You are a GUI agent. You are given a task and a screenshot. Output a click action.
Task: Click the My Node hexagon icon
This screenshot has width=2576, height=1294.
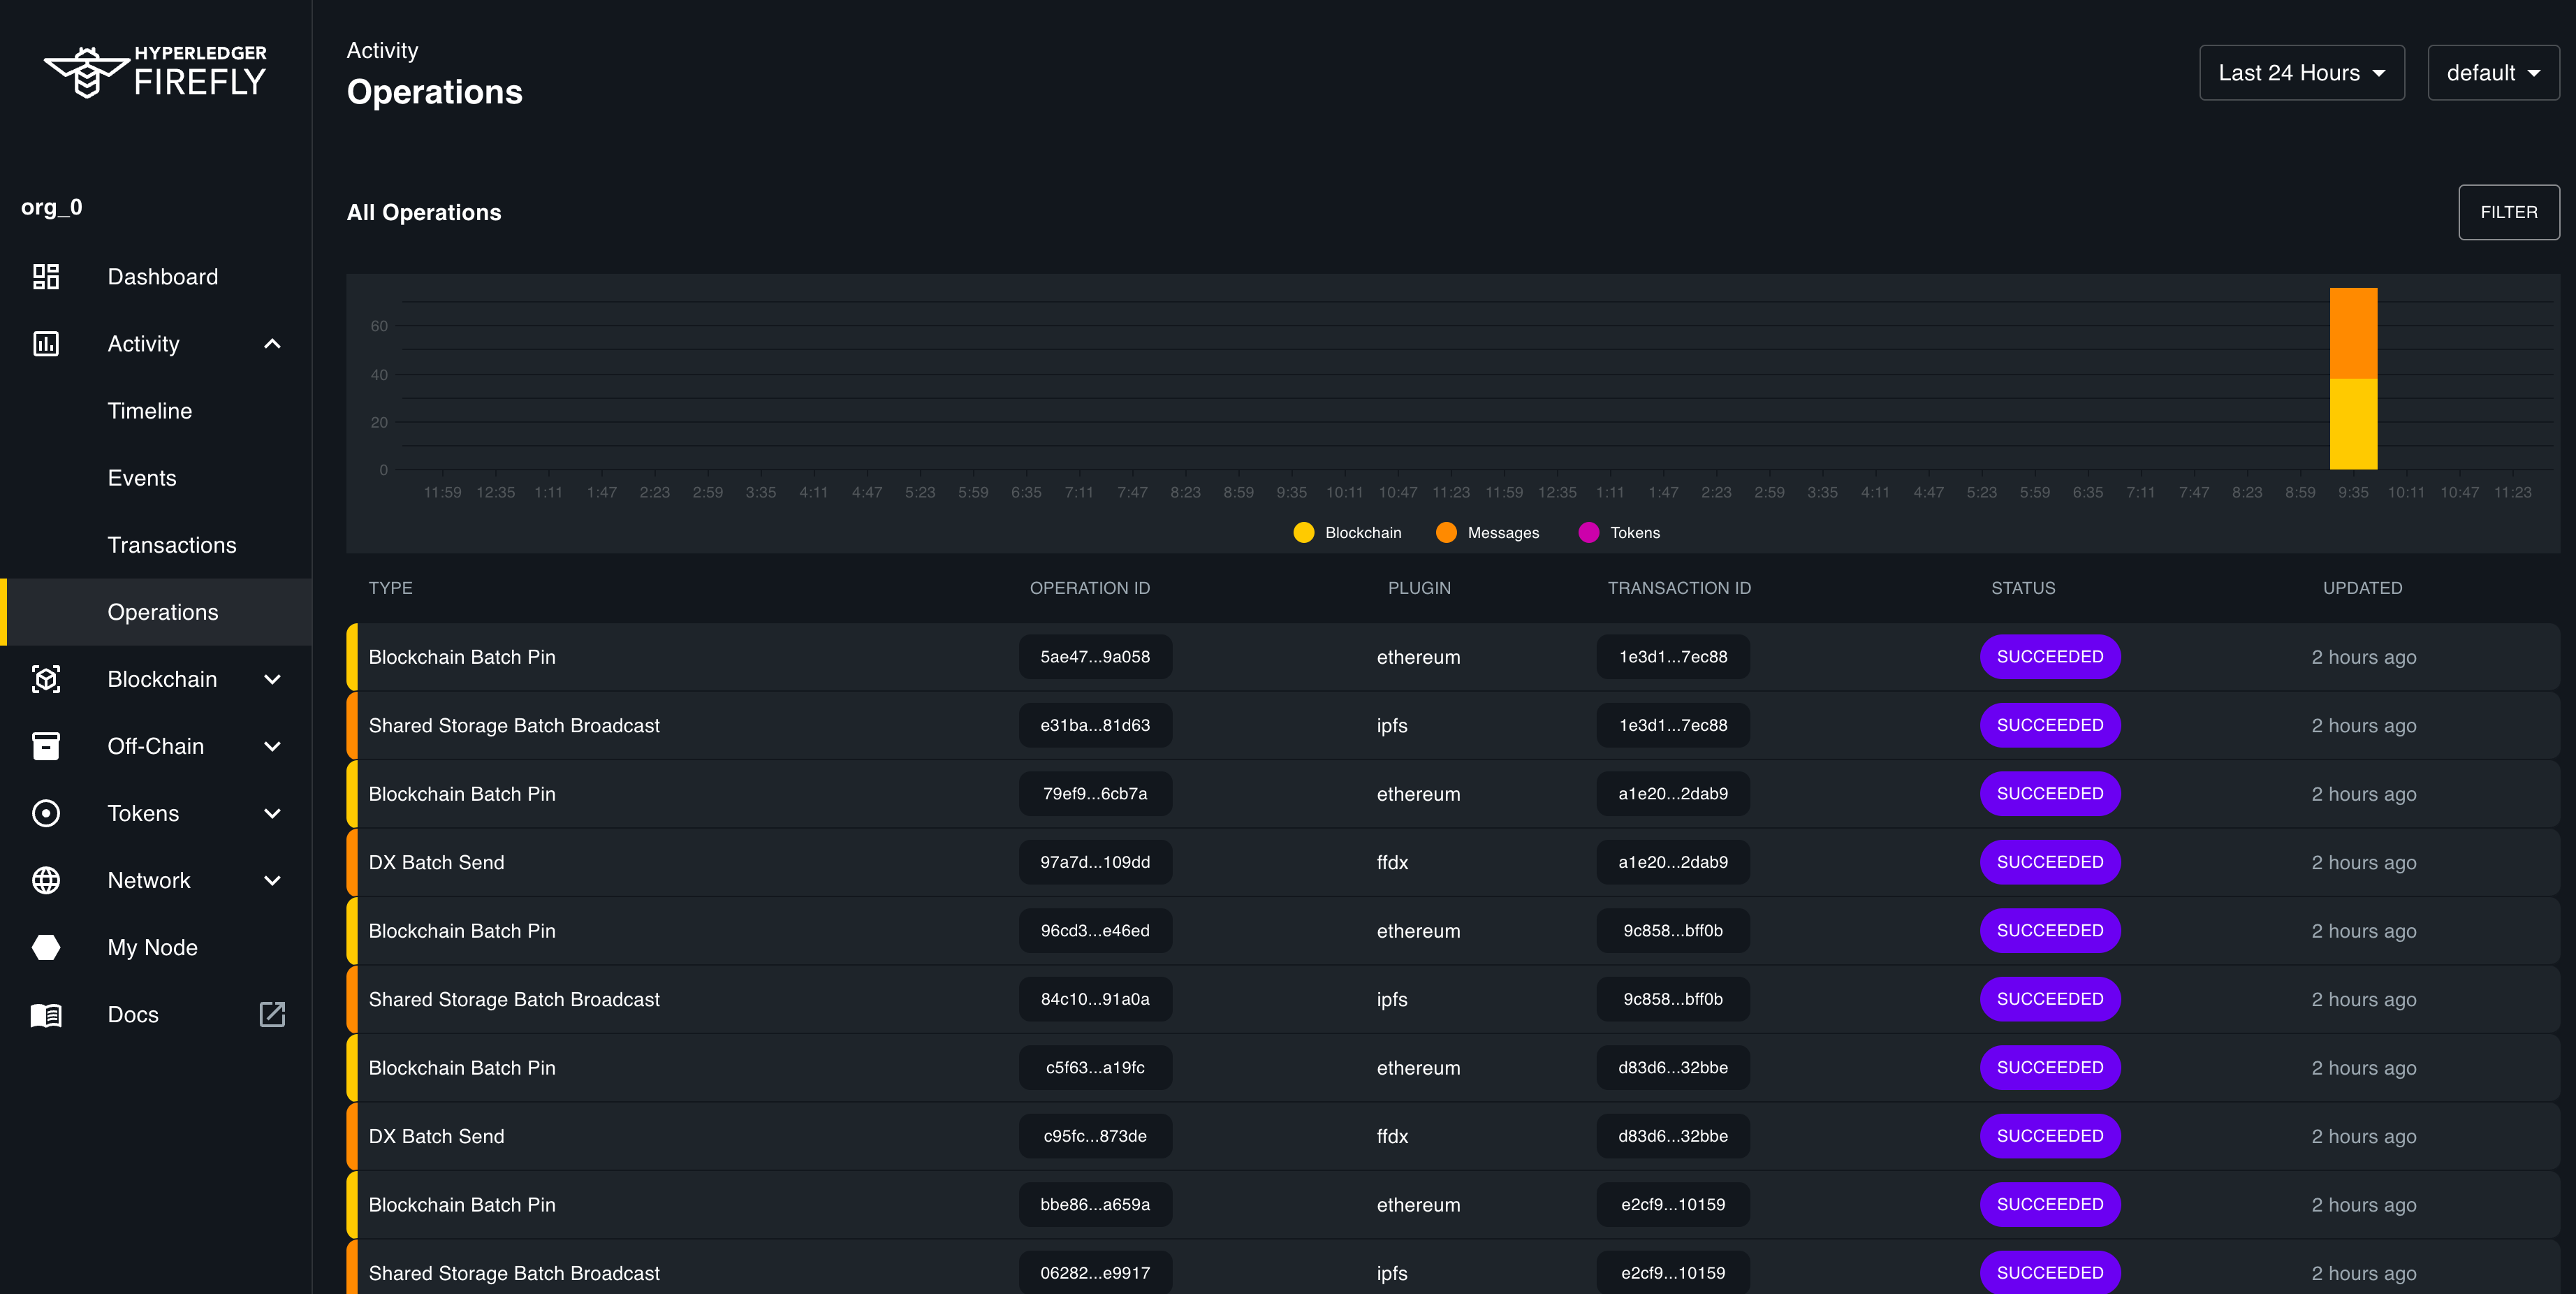point(46,947)
